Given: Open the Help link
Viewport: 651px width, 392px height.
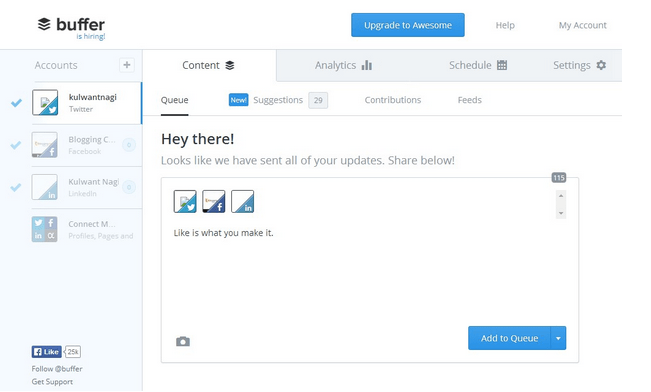Looking at the screenshot, I should click(505, 25).
